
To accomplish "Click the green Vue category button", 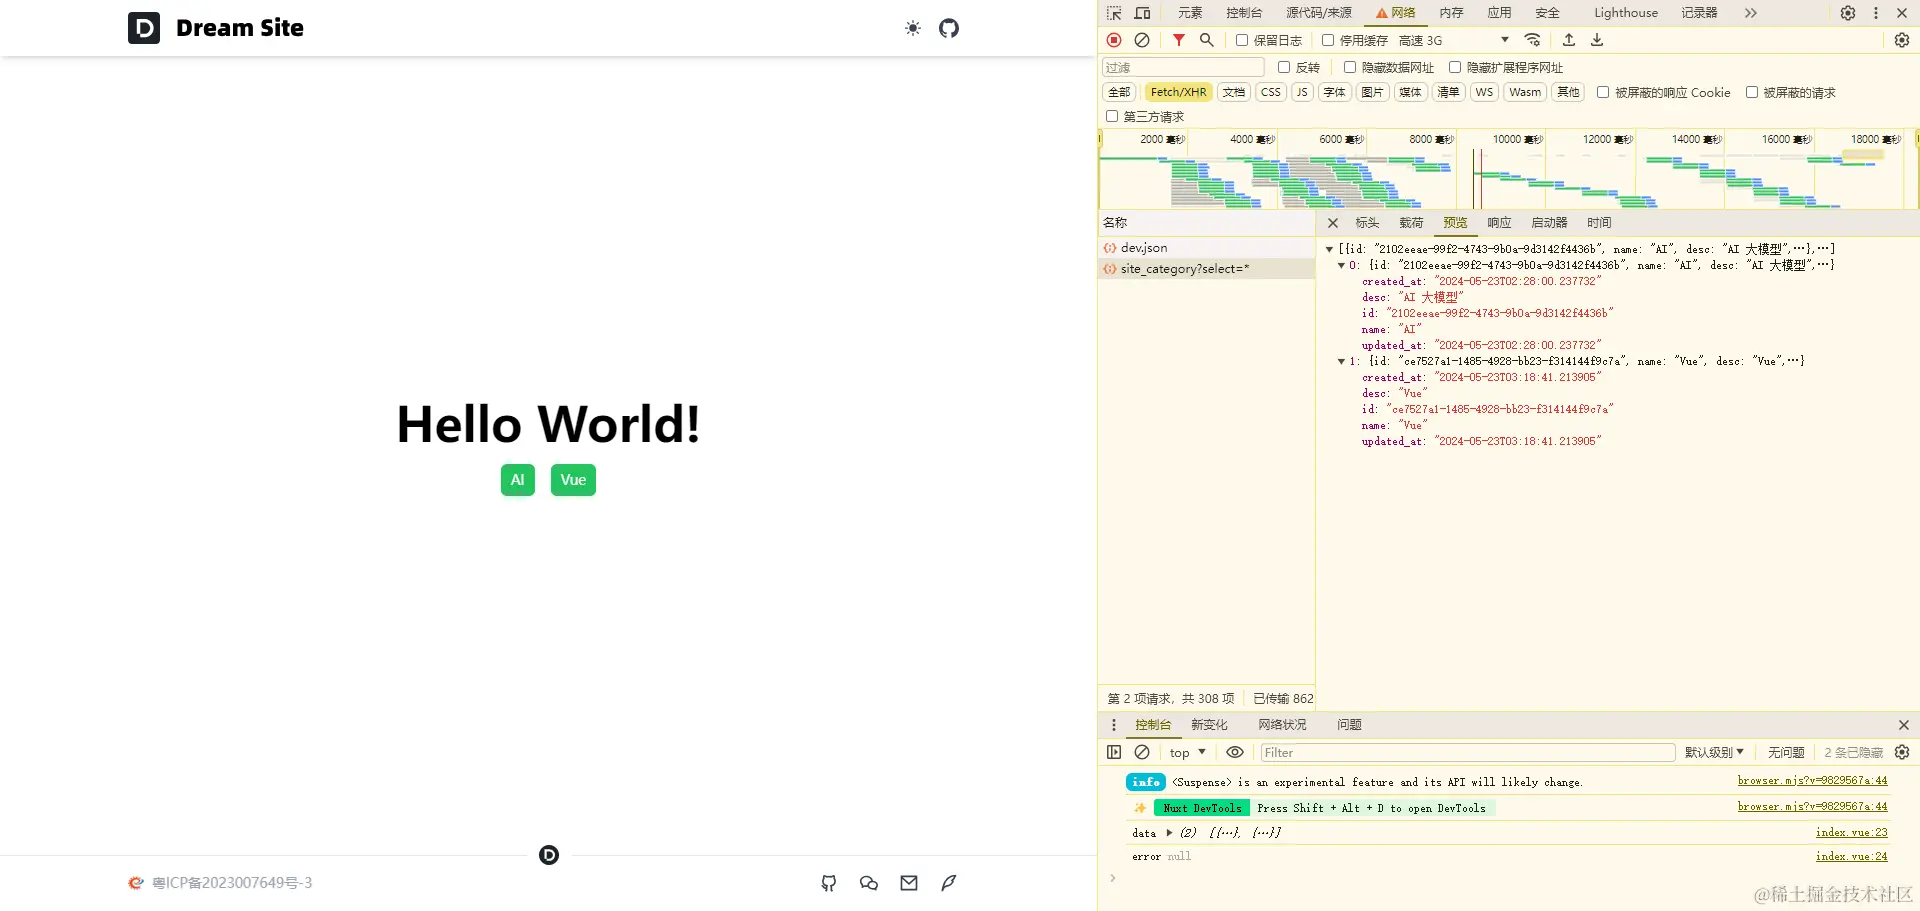I will click(573, 480).
